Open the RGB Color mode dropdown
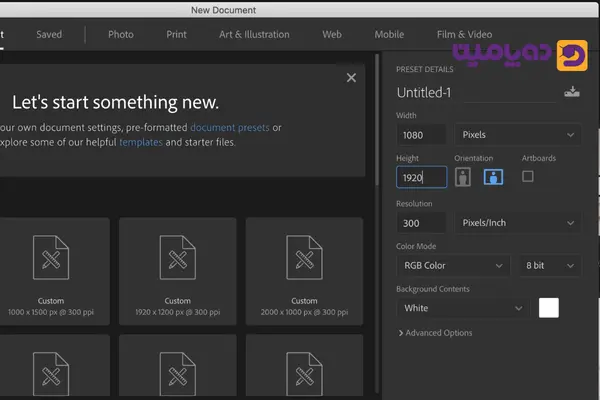600x400 pixels. point(452,266)
